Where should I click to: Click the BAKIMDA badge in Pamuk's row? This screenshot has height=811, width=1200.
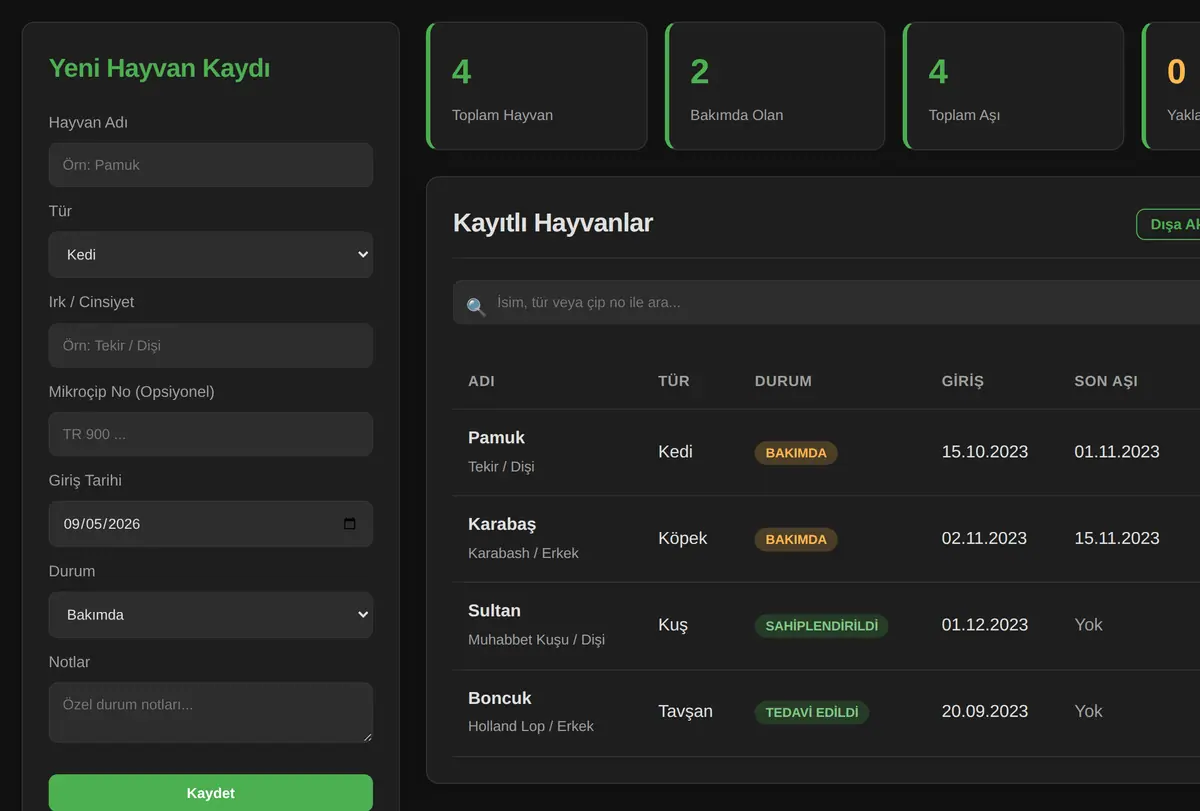(x=796, y=453)
